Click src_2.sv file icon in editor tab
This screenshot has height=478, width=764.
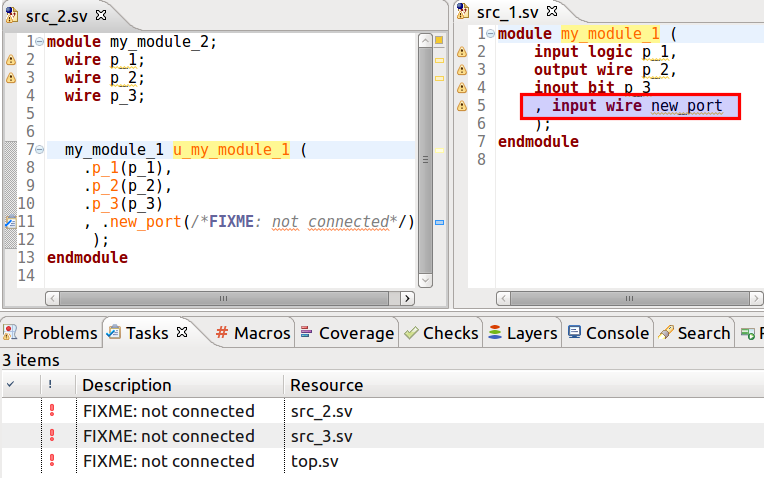click(12, 15)
